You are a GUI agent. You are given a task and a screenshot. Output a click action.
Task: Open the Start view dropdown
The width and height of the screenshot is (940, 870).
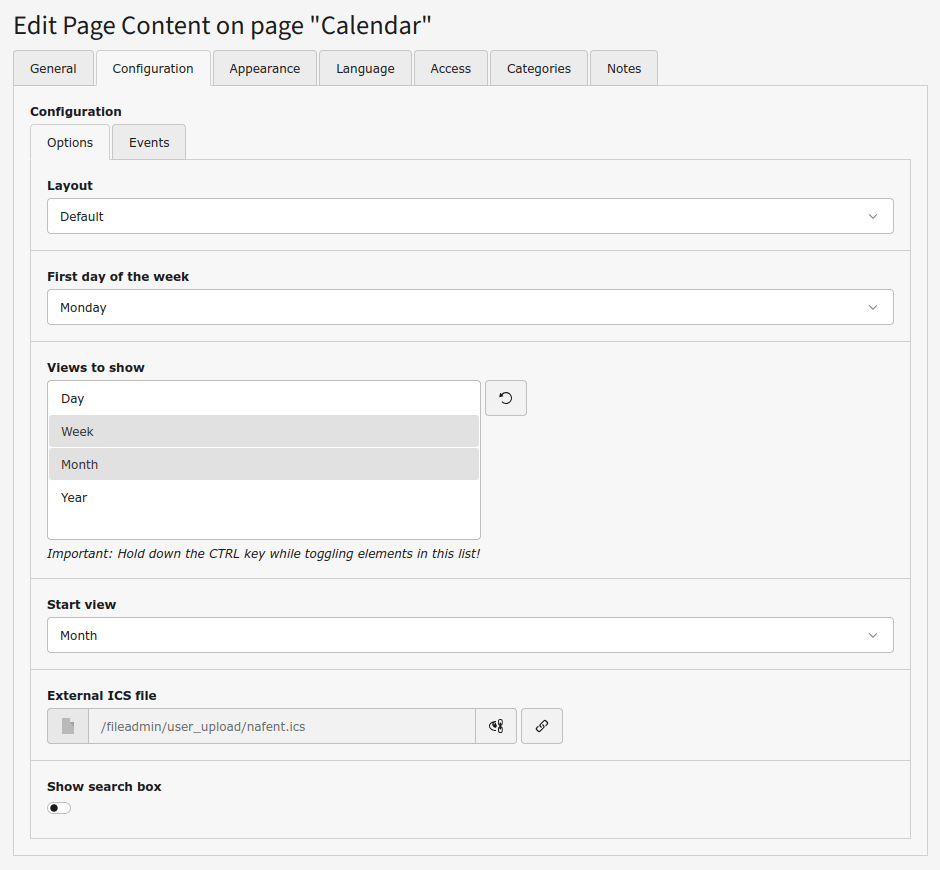tap(470, 635)
